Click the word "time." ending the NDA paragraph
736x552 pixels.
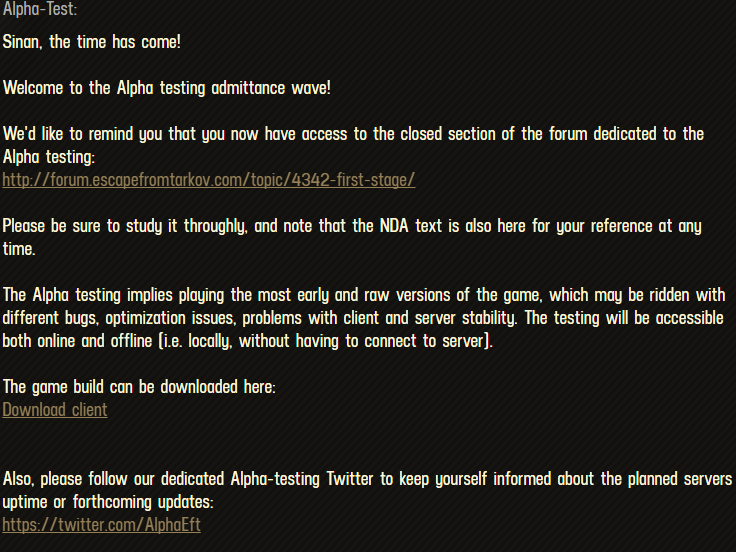point(19,249)
